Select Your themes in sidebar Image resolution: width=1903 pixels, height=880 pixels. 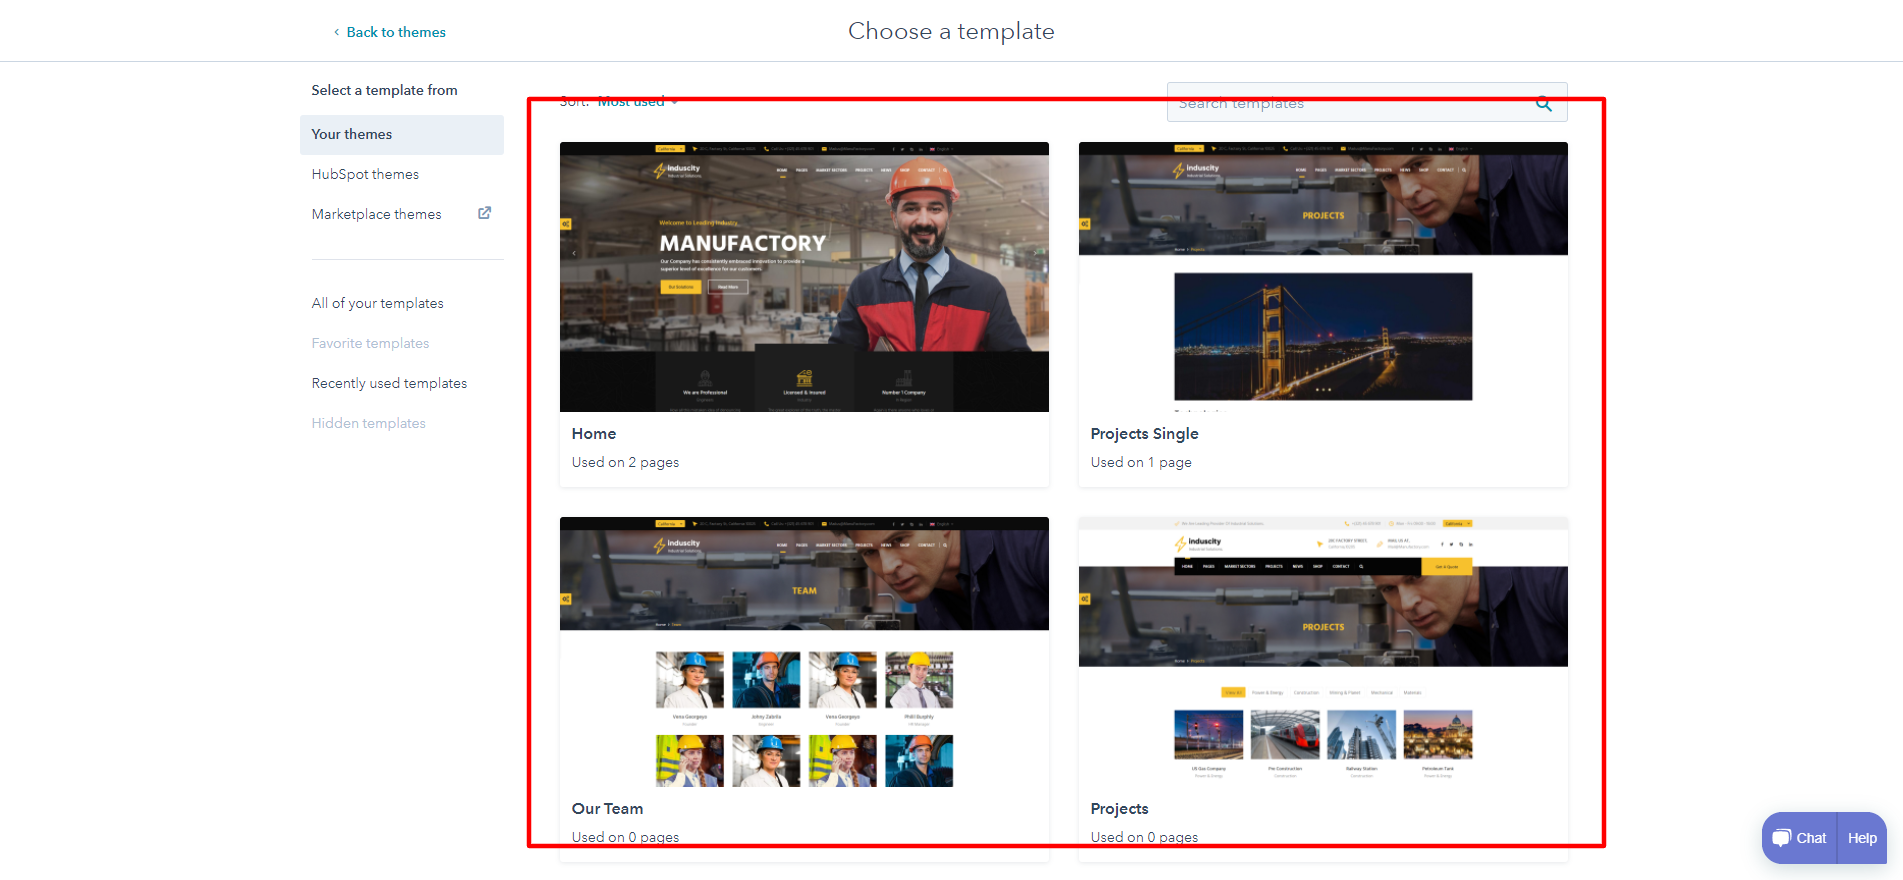tap(402, 134)
